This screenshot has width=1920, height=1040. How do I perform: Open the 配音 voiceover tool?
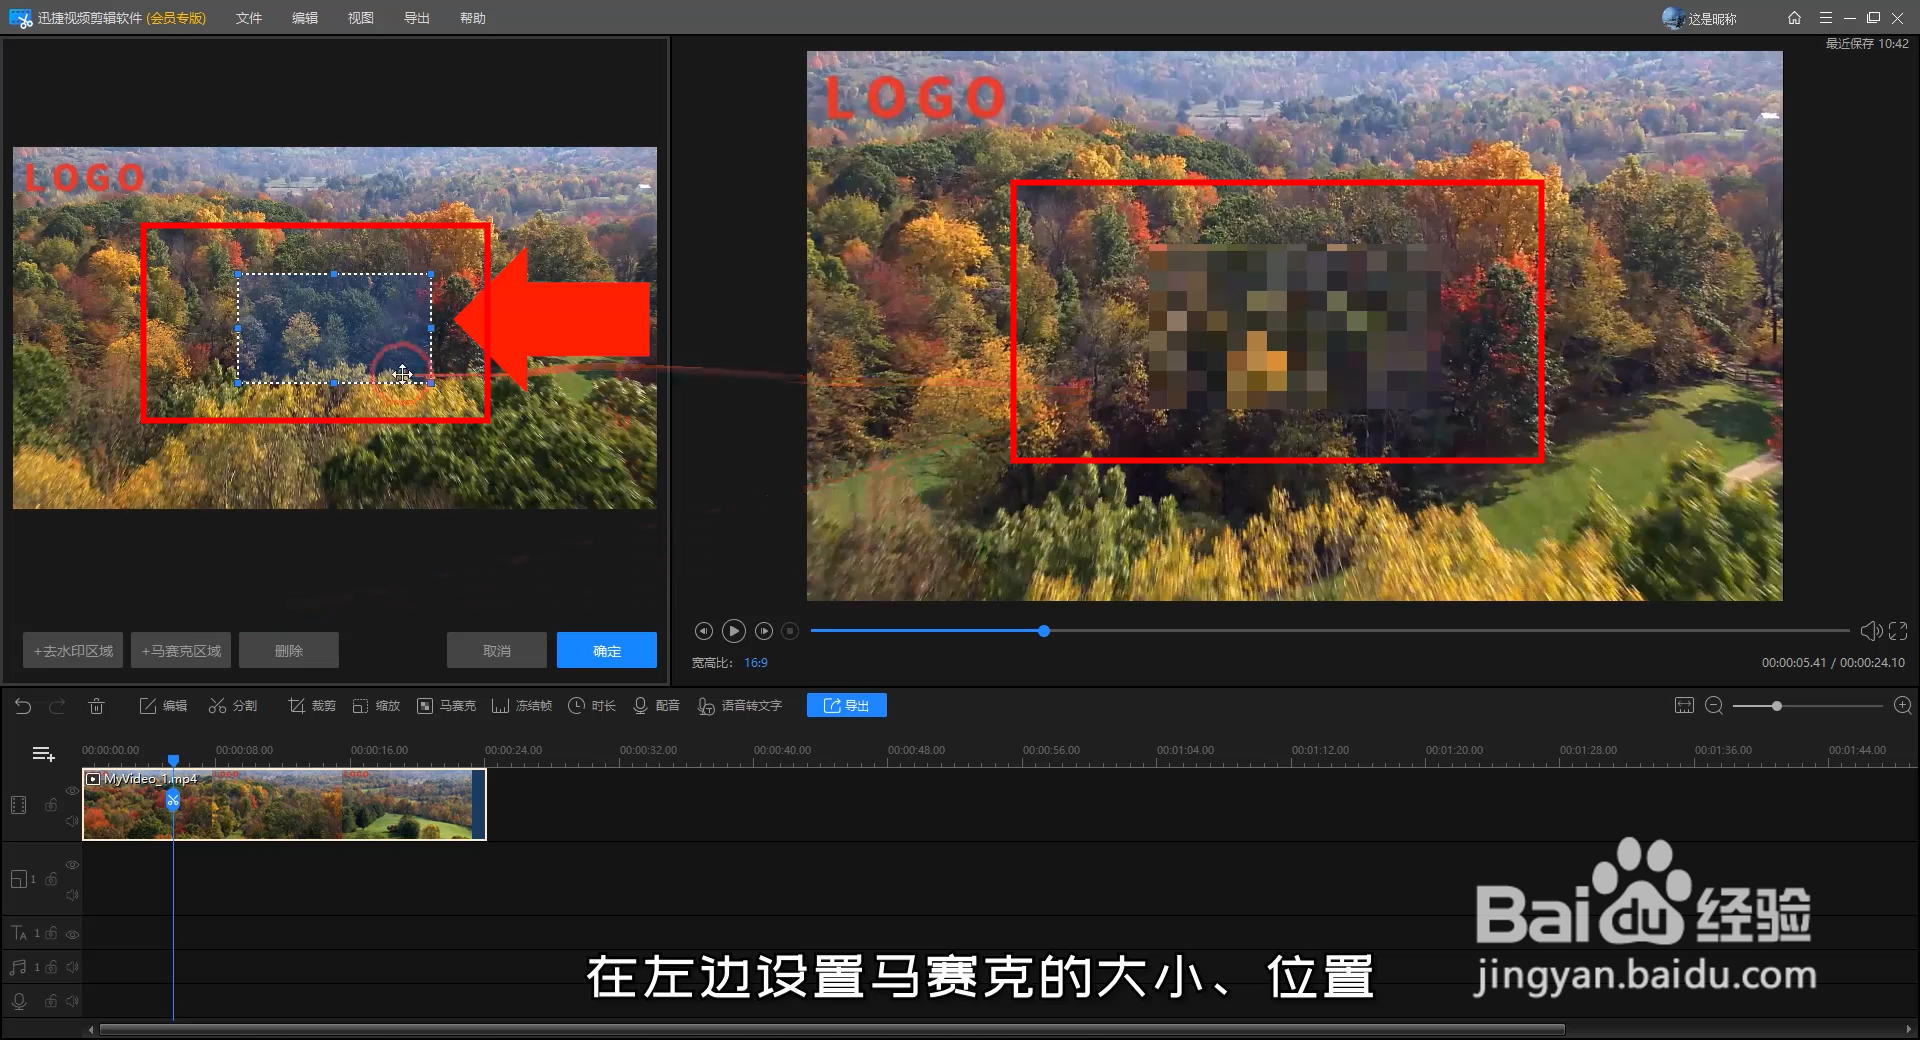(x=656, y=706)
